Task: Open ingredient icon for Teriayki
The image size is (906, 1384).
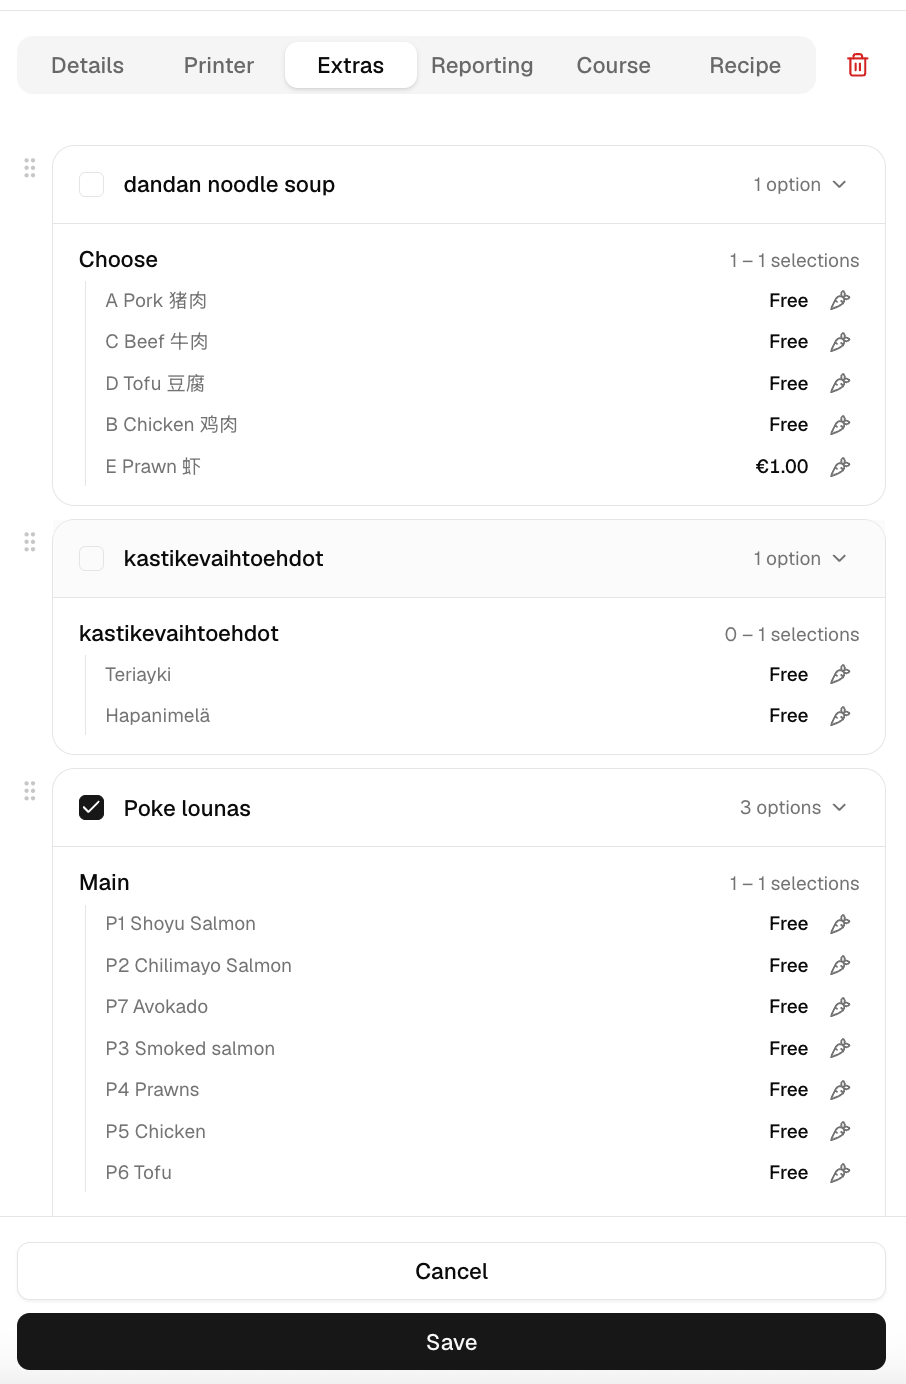Action: point(840,674)
